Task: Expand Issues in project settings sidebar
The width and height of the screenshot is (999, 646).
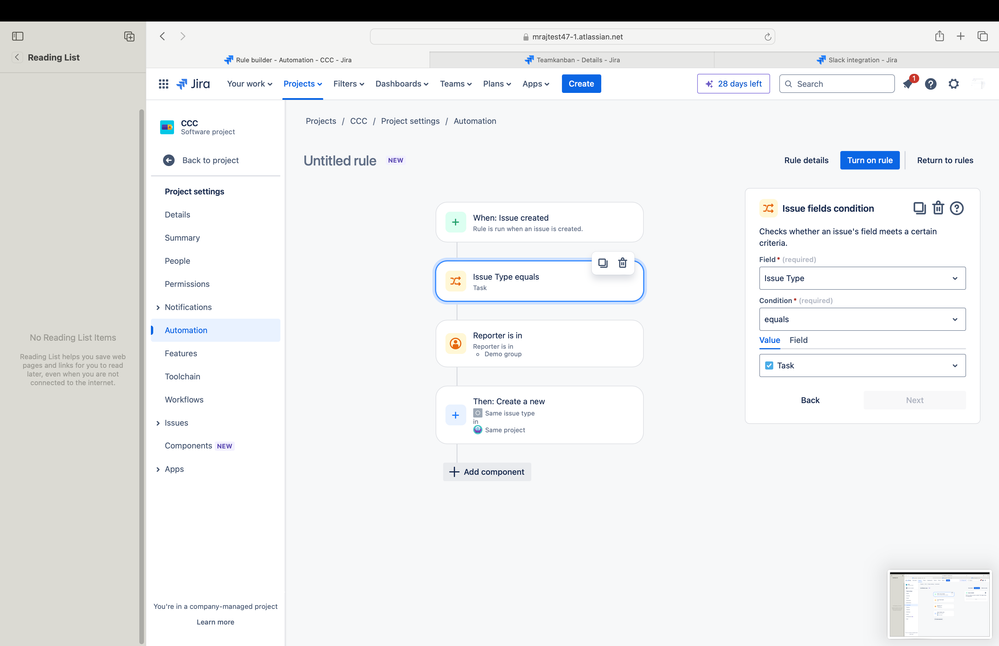Action: pyautogui.click(x=158, y=423)
